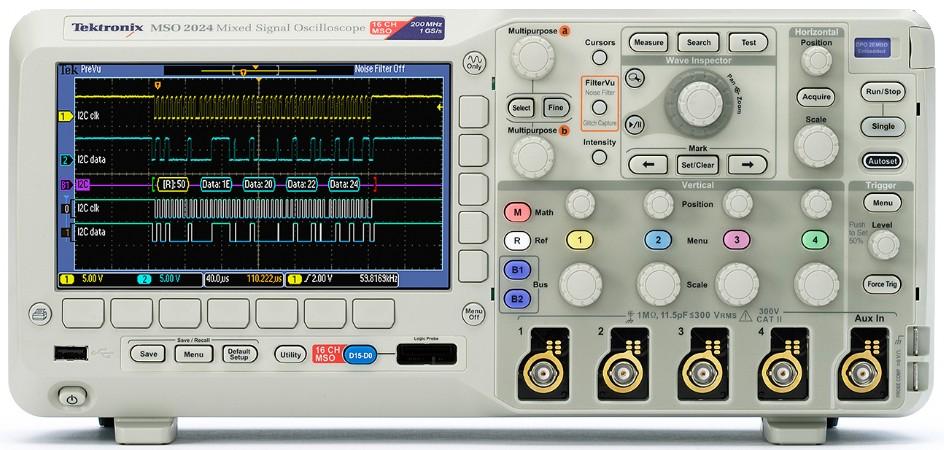Toggle channel 2 with the blue button
The image size is (944, 450).
pos(658,240)
